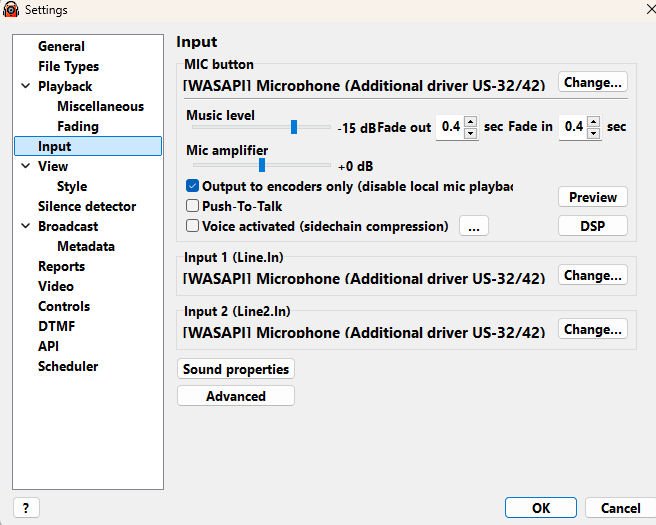The image size is (656, 525).
Task: Click the Preview microphone button
Action: [x=593, y=197]
